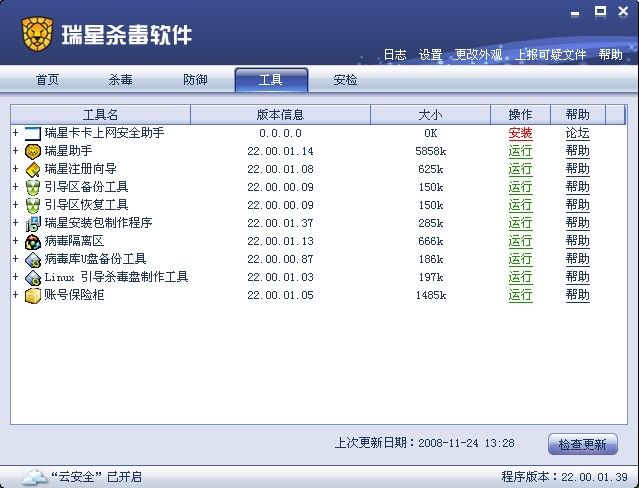Screen dimensions: 639x488
Task: Expand the 瑞星注册向导 row
Action: click(15, 169)
